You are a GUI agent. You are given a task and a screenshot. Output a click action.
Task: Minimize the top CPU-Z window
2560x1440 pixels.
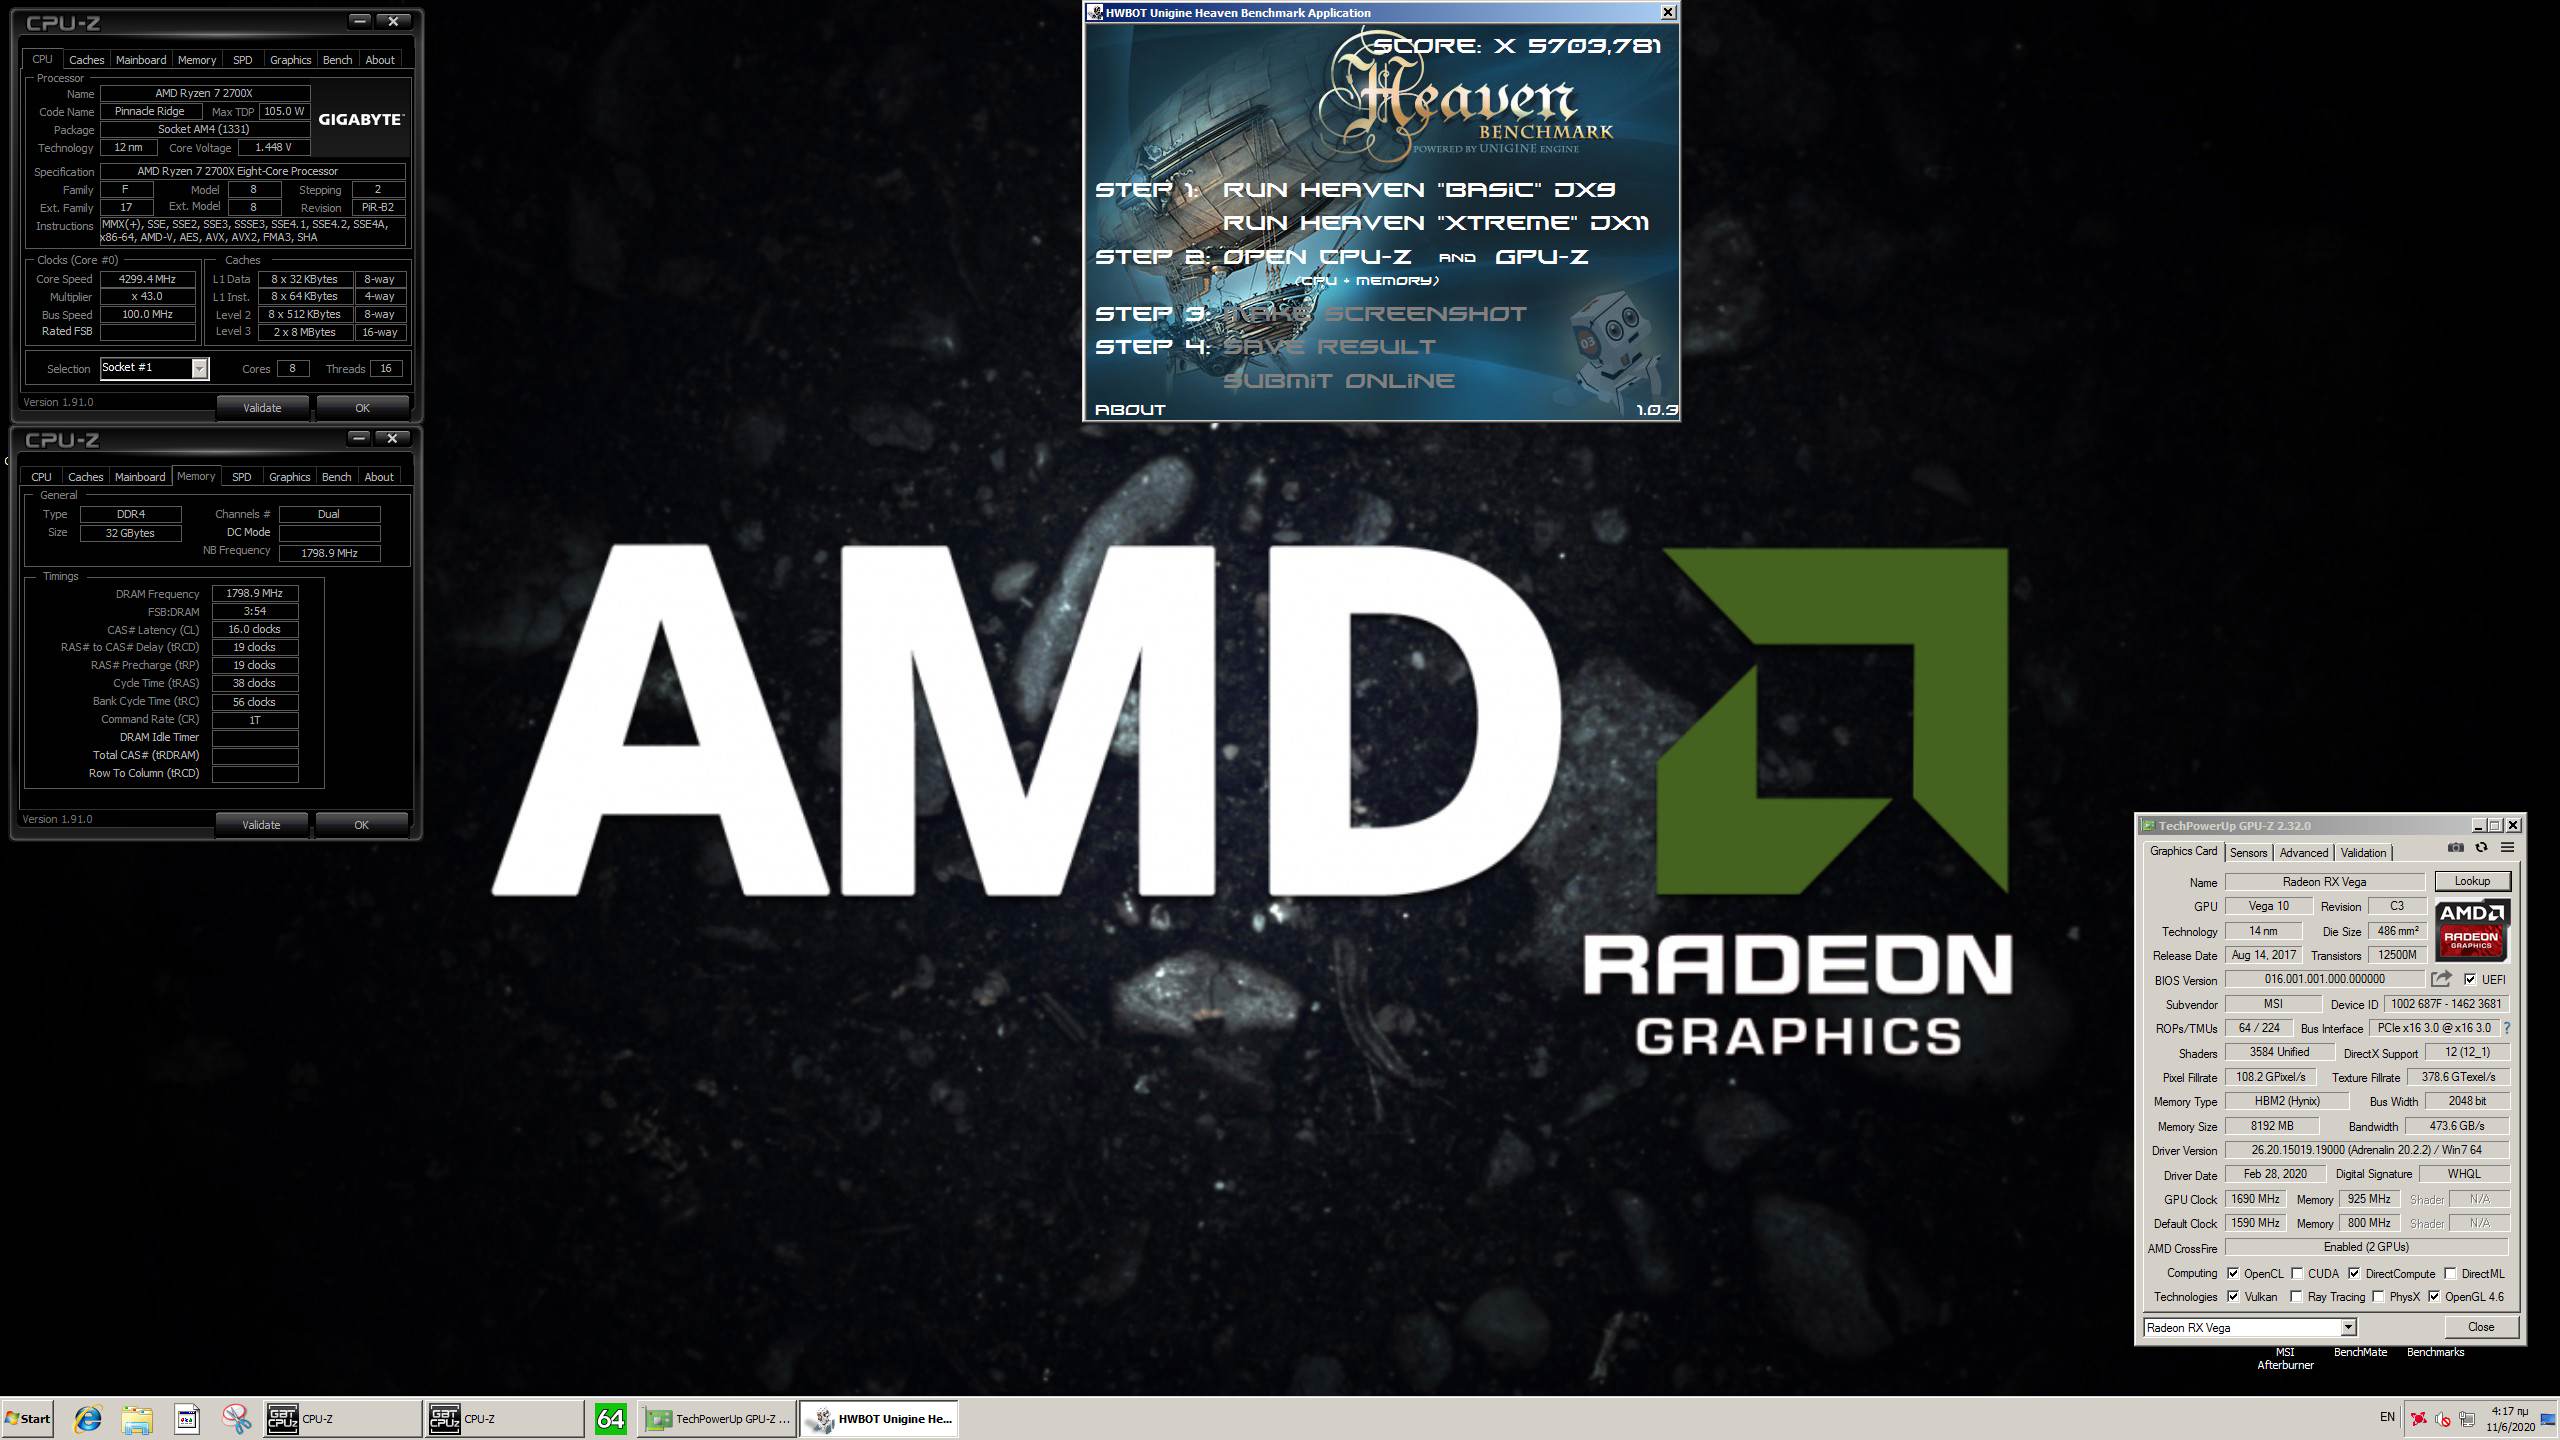[360, 20]
